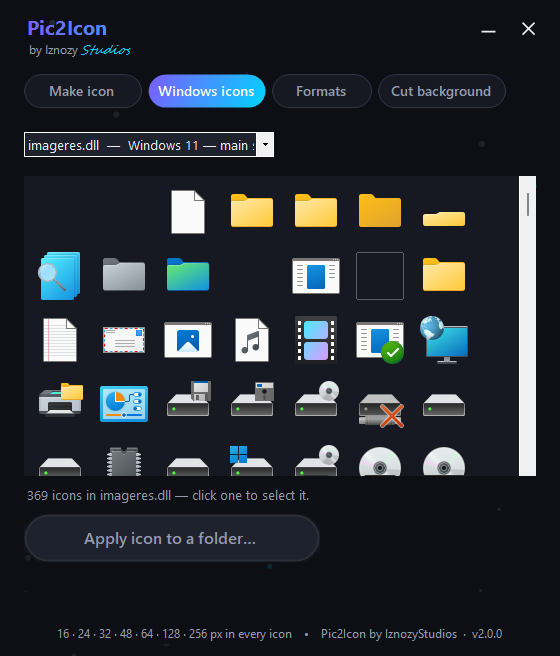Choose the picture image file icon

coord(188,340)
